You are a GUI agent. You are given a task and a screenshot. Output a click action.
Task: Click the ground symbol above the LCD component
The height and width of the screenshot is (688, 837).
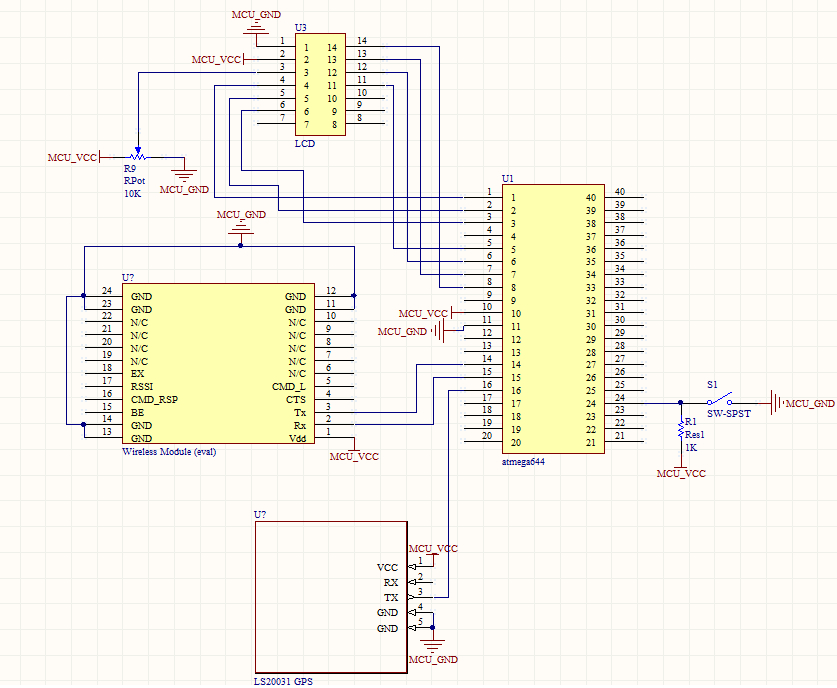tap(256, 29)
